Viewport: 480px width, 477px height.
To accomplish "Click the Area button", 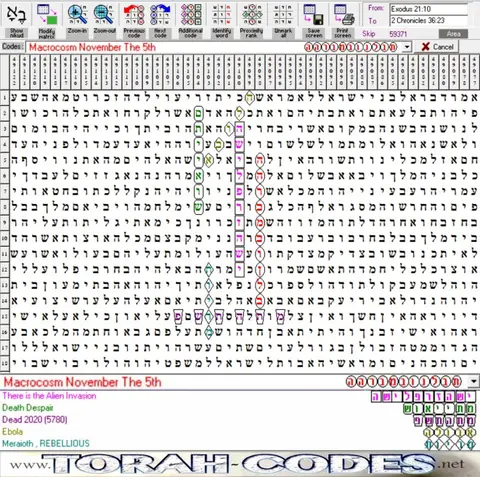I will (x=453, y=34).
